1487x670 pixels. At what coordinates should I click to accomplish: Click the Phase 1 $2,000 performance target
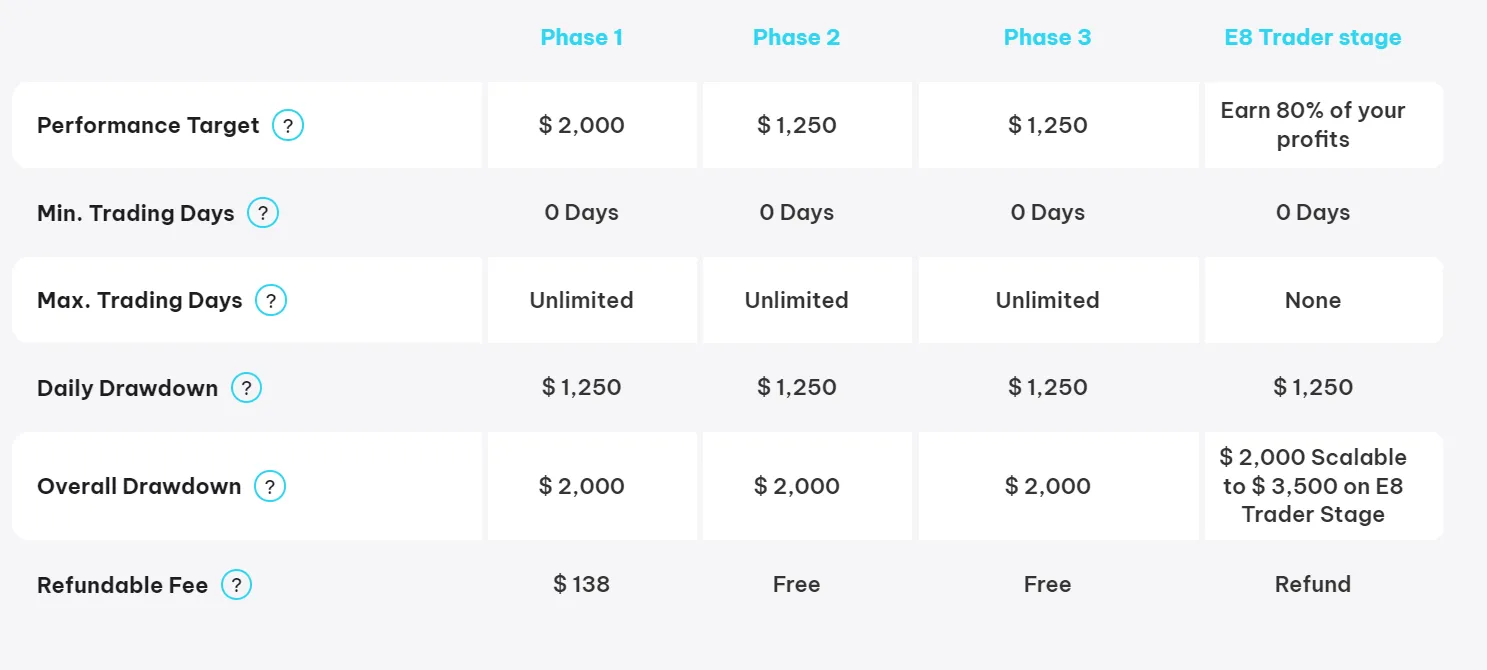tap(581, 126)
